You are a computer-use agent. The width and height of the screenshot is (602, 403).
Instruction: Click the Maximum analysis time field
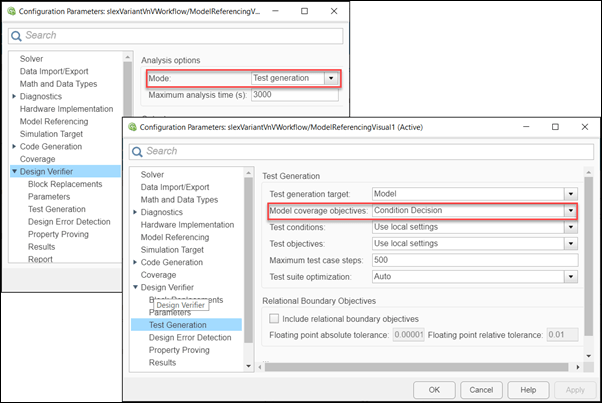295,95
